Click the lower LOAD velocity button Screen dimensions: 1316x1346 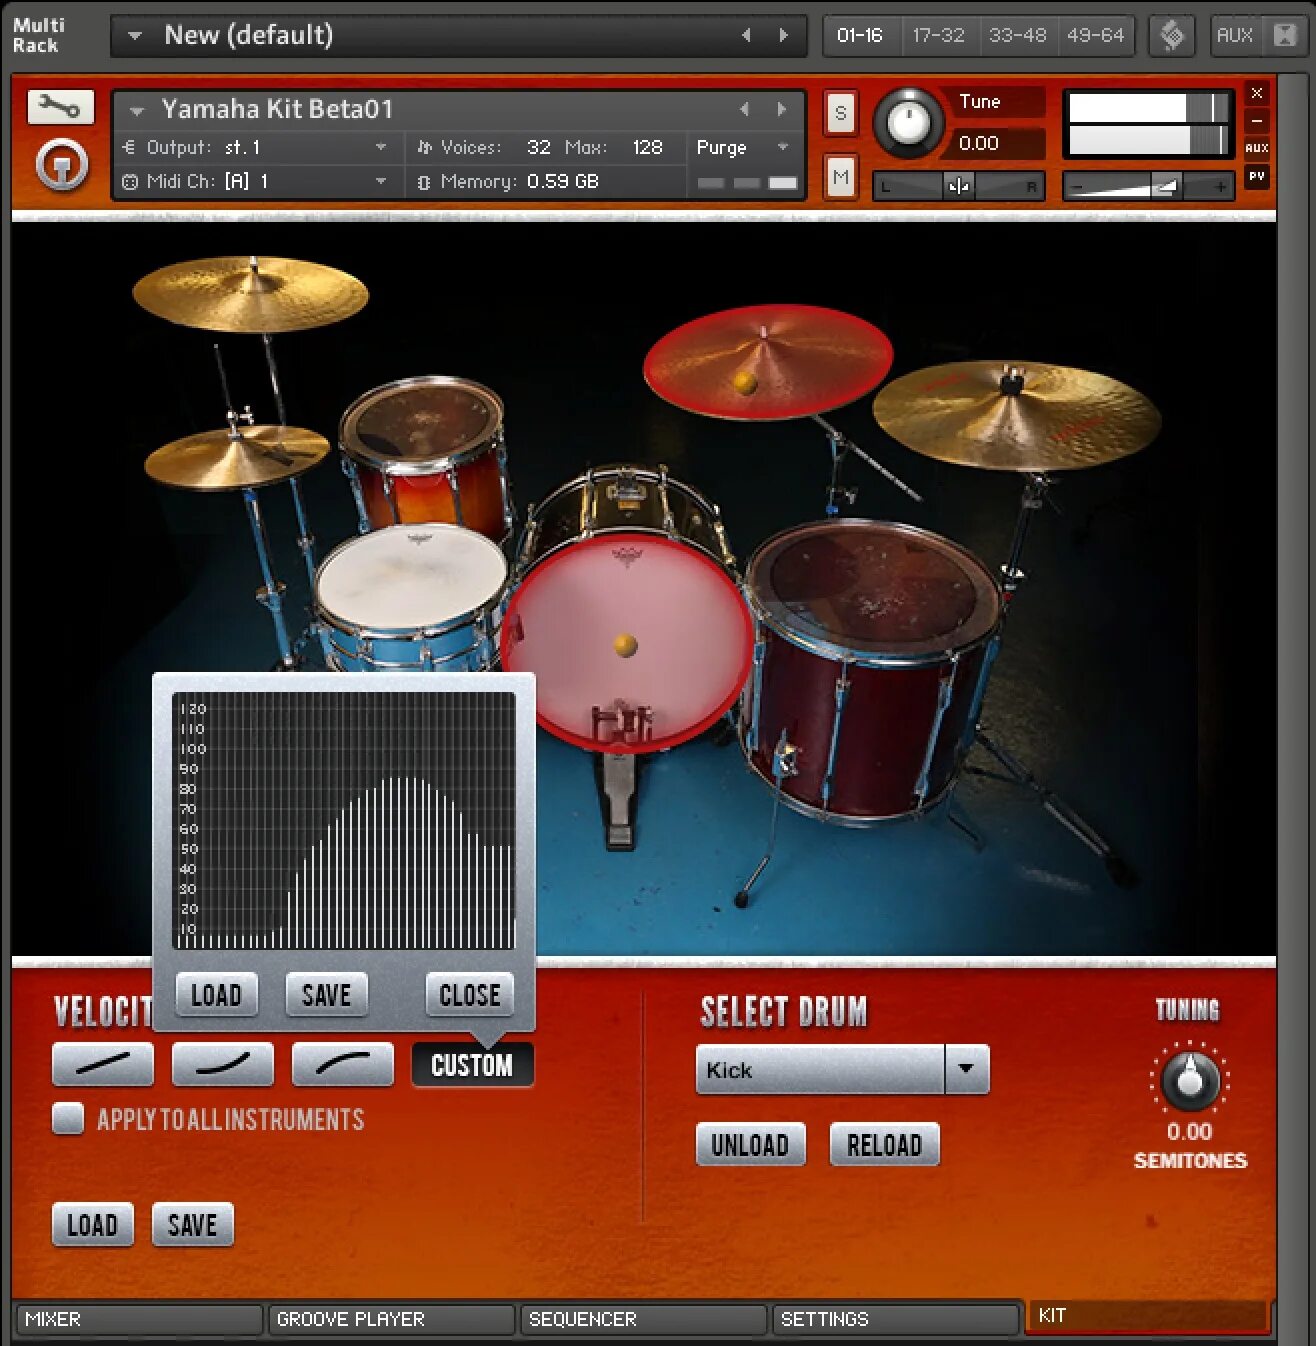pos(92,1225)
